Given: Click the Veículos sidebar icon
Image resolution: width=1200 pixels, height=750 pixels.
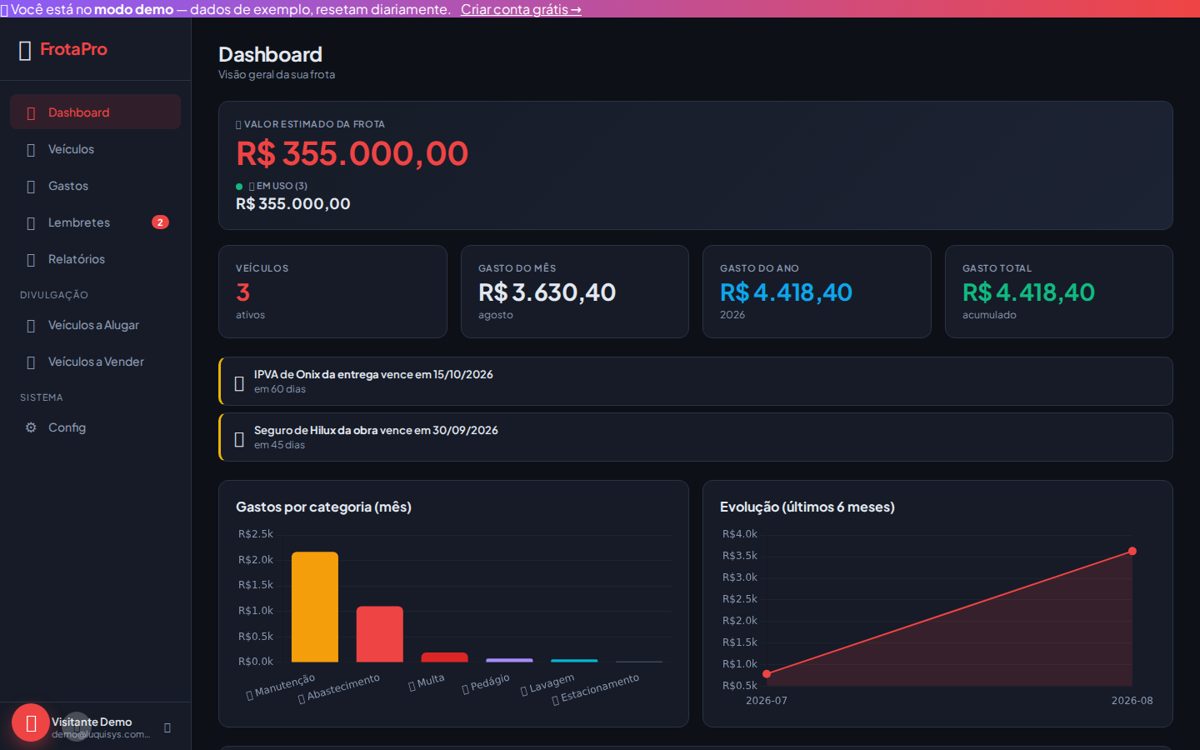Looking at the screenshot, I should [x=31, y=149].
